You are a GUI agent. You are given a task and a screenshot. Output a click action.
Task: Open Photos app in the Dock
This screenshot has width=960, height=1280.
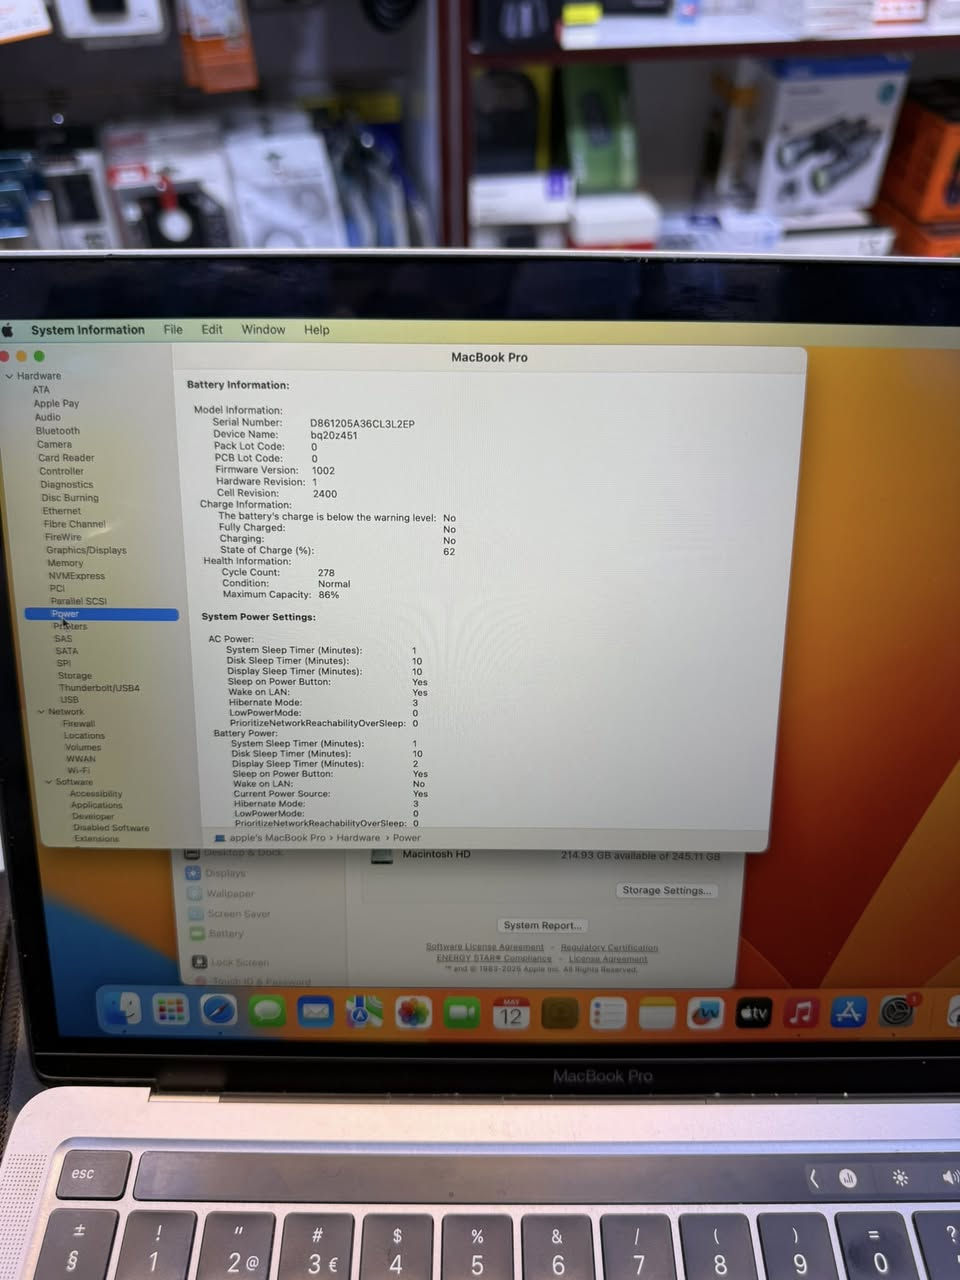413,1013
